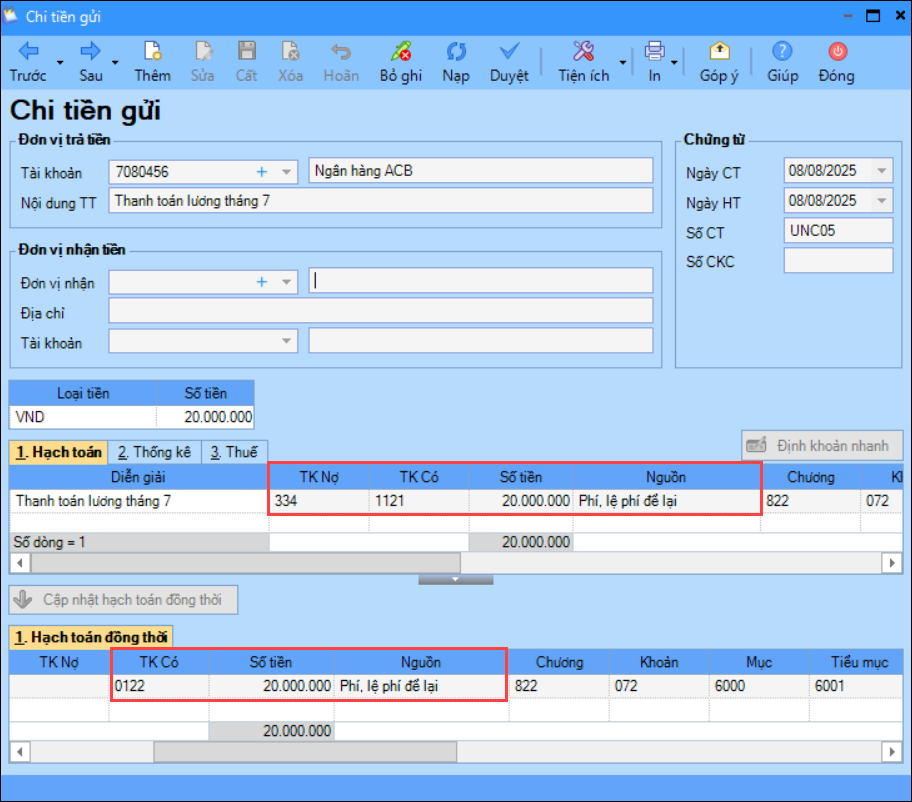Switch to the 1. Hạch toán tab
912x802 pixels.
58,452
